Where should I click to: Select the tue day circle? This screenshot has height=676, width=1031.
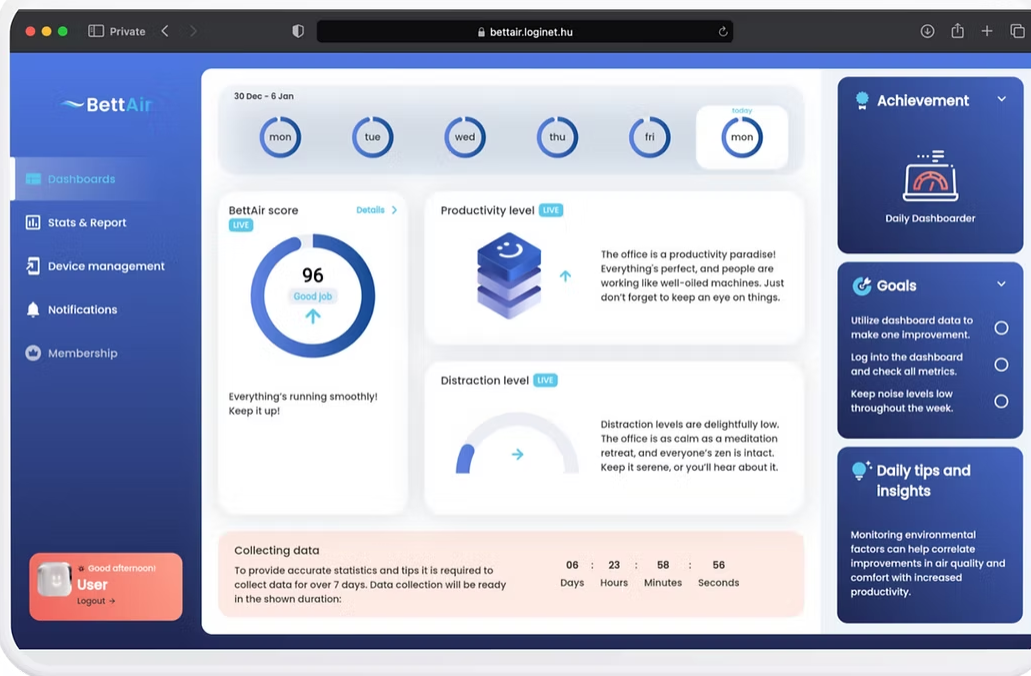point(372,137)
